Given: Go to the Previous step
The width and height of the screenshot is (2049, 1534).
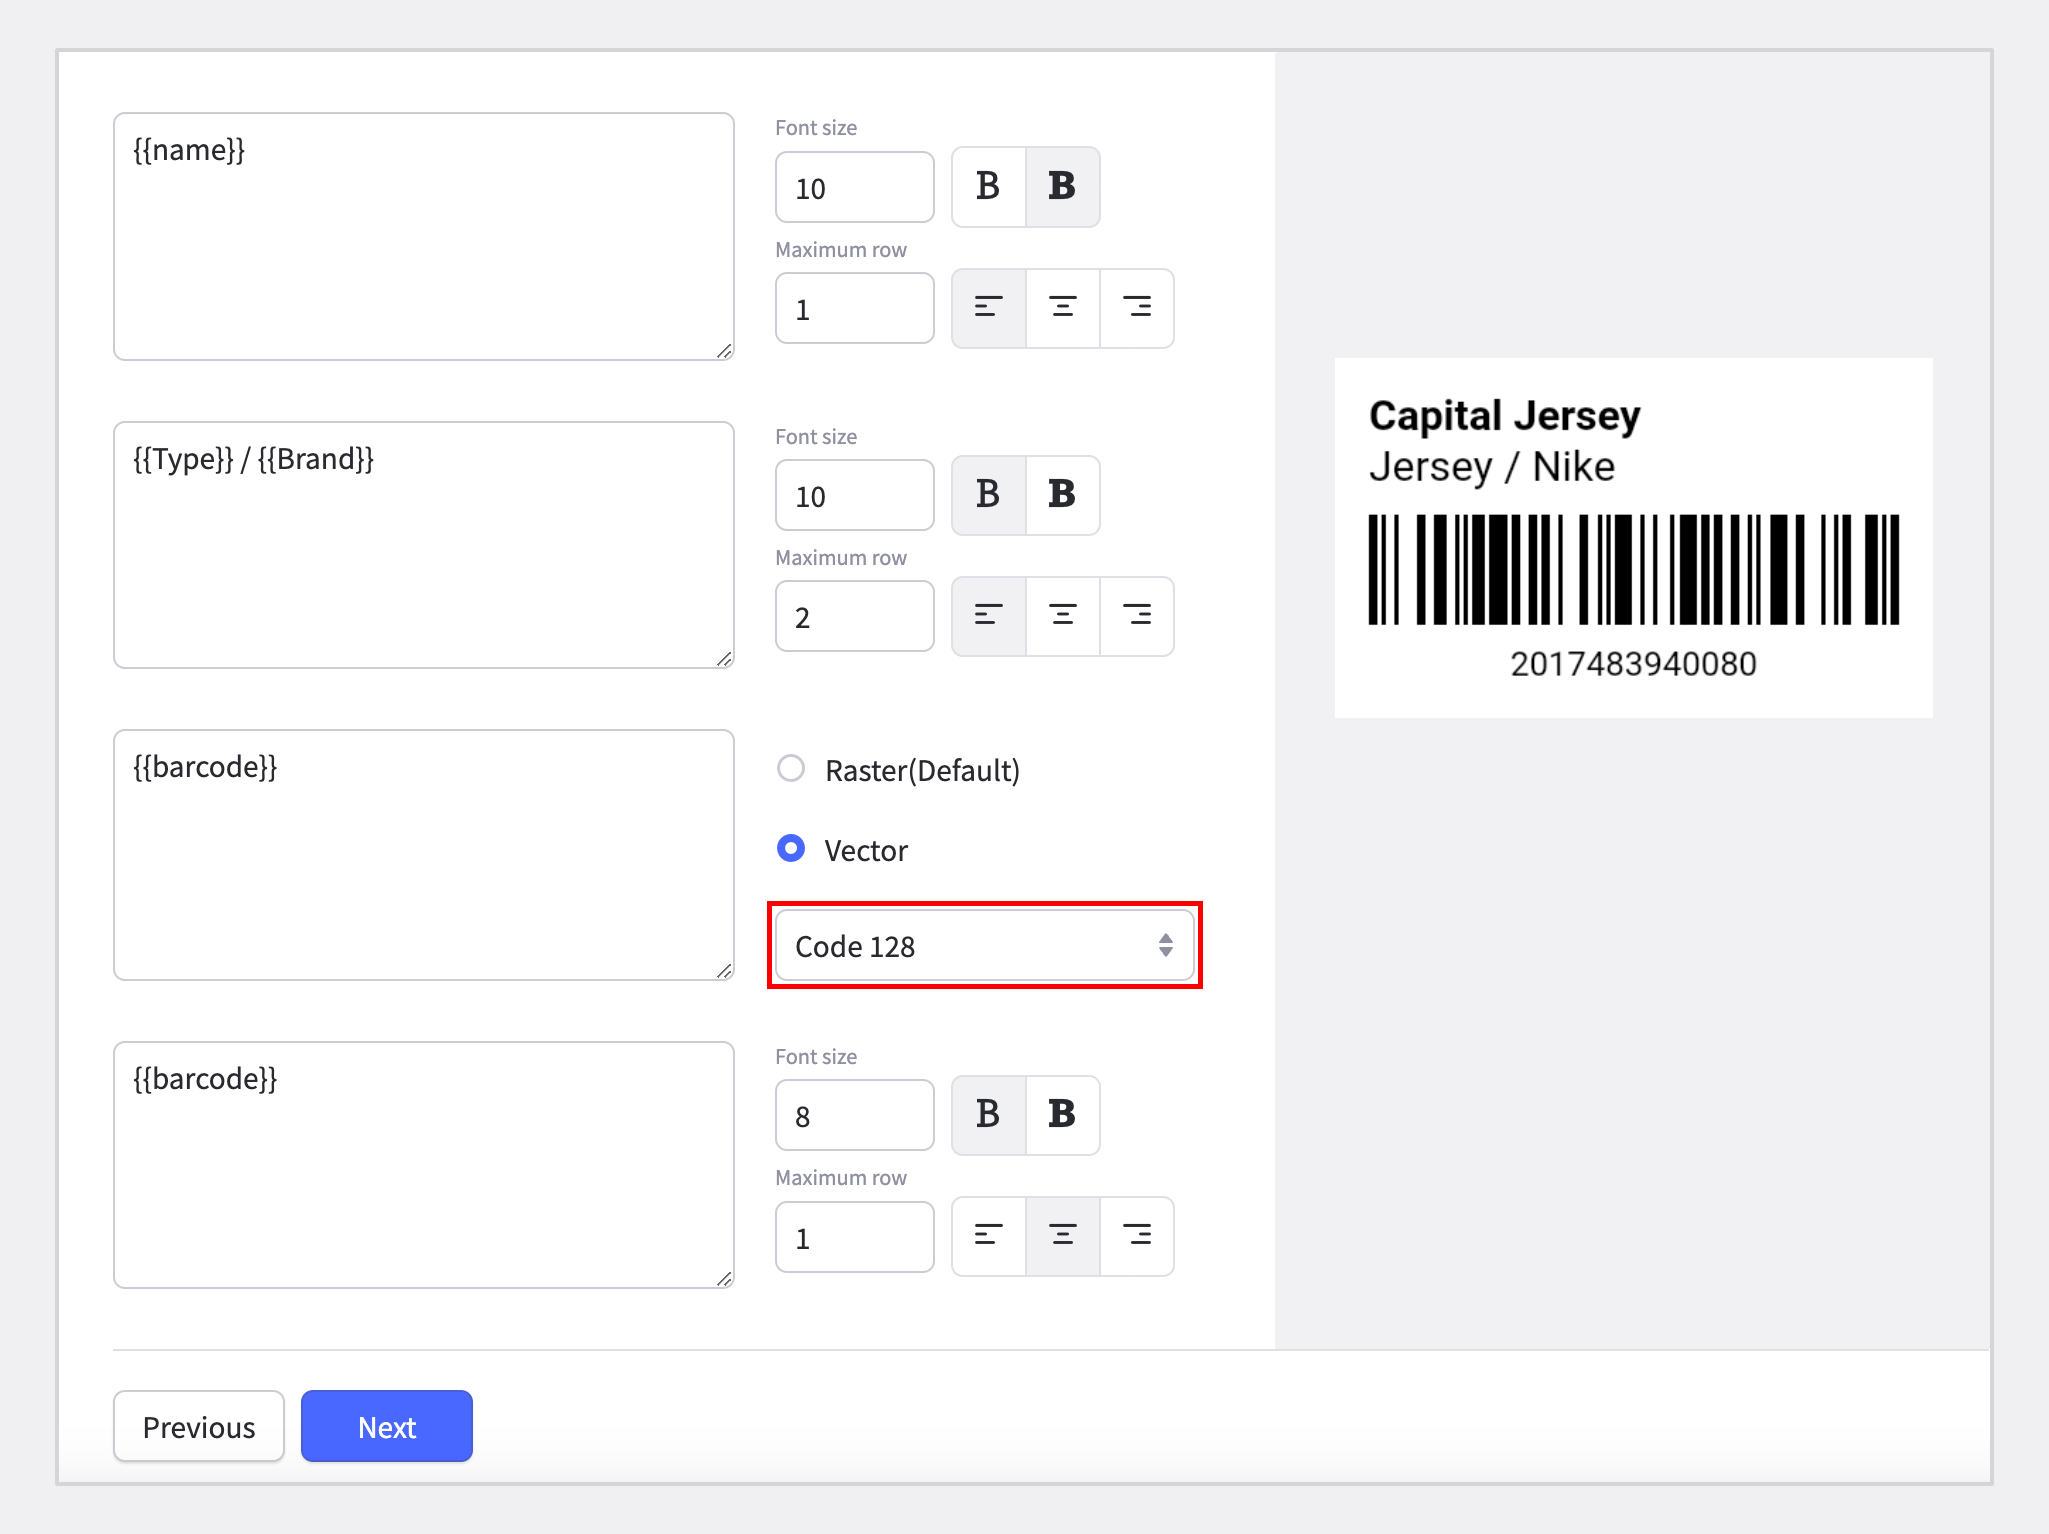Looking at the screenshot, I should (x=199, y=1427).
